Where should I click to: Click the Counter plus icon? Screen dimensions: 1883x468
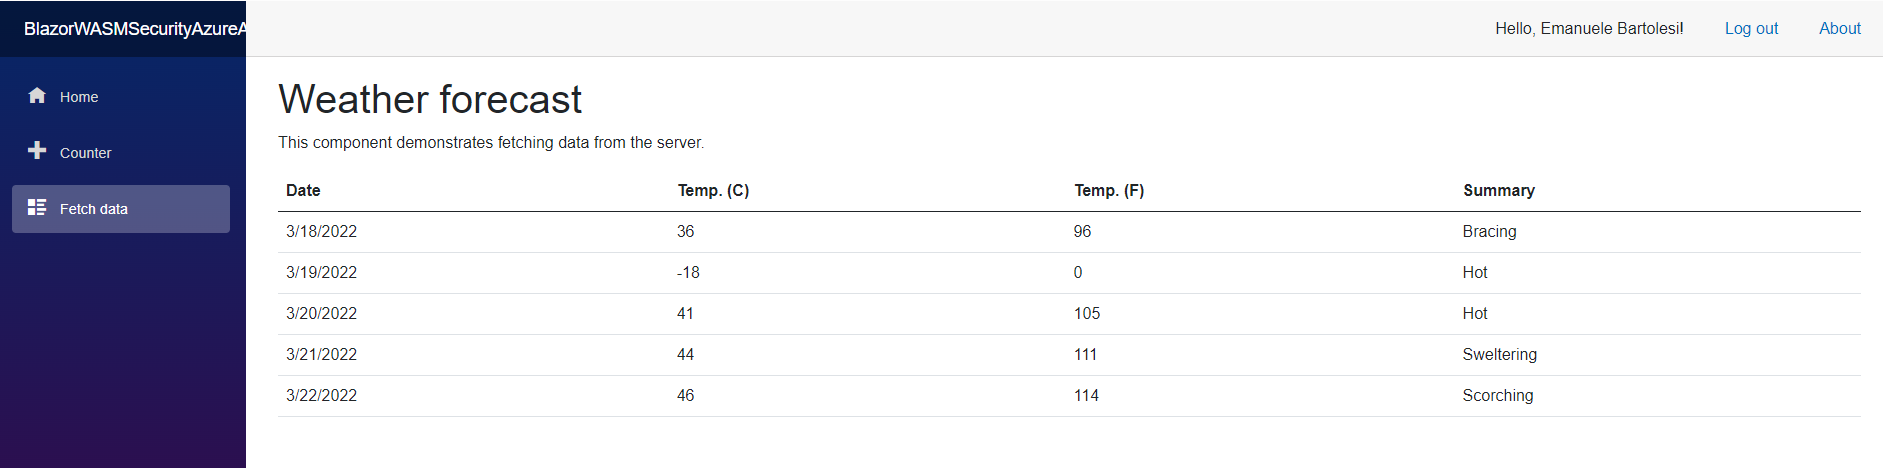[37, 151]
